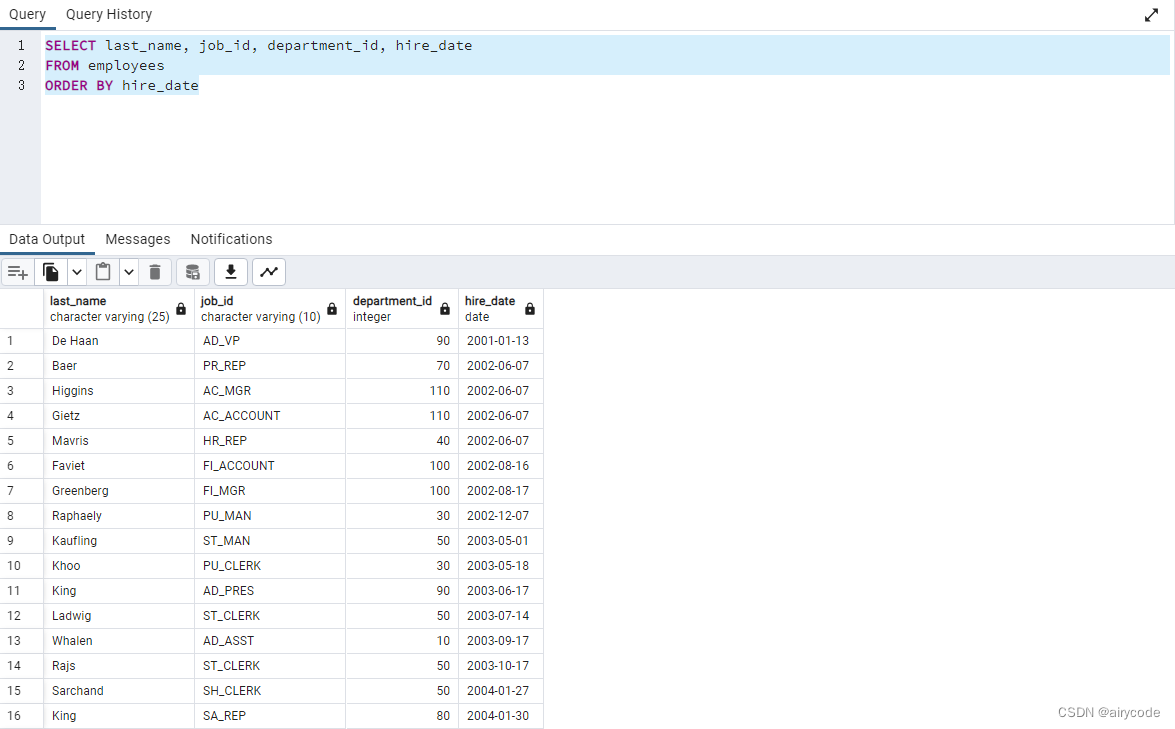Switch to the Query History tab
Screen dimensions: 1175x729
pyautogui.click(x=109, y=14)
